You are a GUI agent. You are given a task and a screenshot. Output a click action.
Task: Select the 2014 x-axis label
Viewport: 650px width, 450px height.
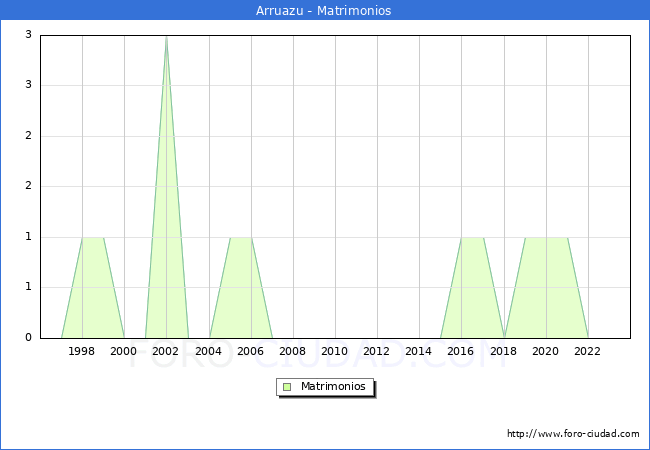(419, 351)
